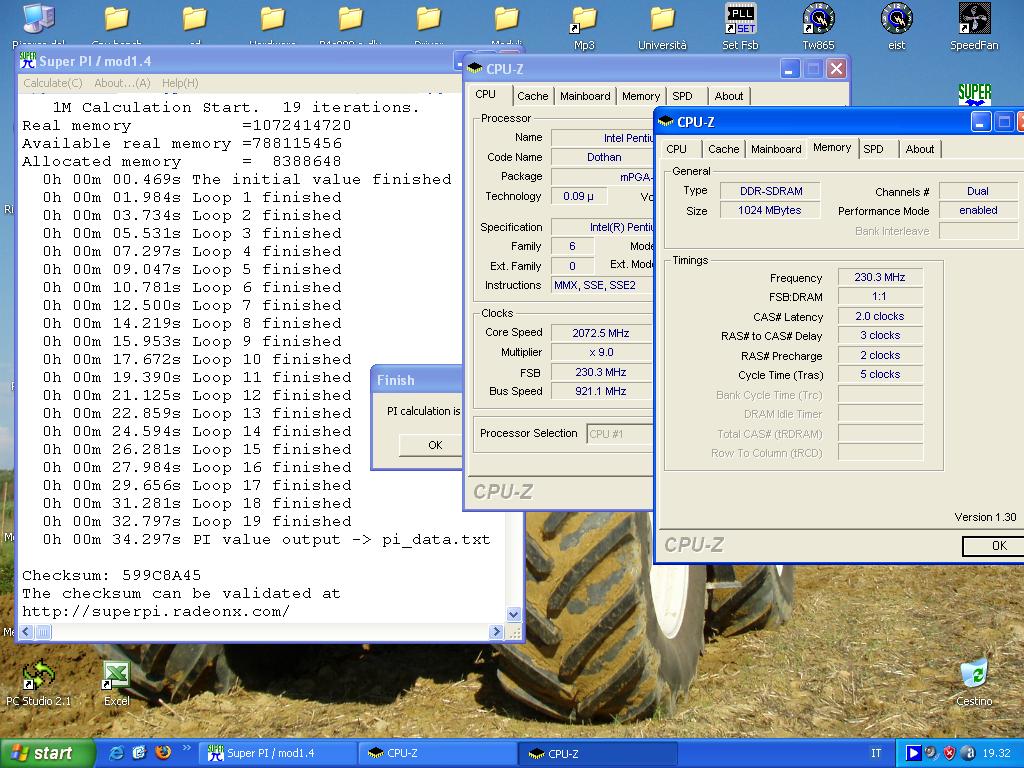The image size is (1024, 768).
Task: Click OK in the front CPU-Z window
Action: click(993, 546)
